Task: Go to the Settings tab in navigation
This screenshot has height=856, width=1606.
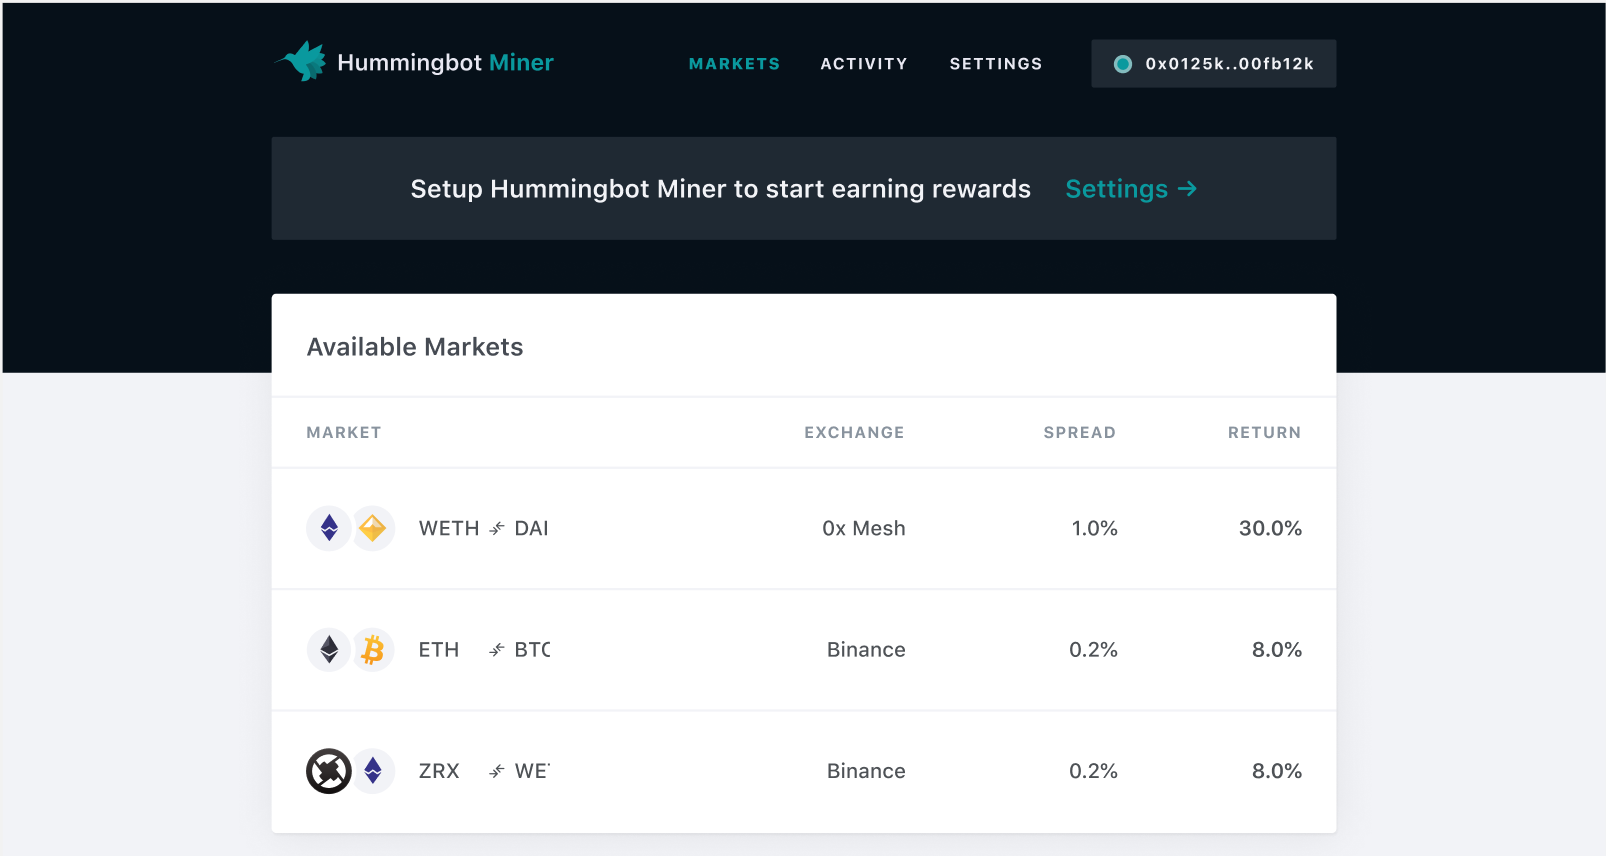Action: tap(996, 64)
